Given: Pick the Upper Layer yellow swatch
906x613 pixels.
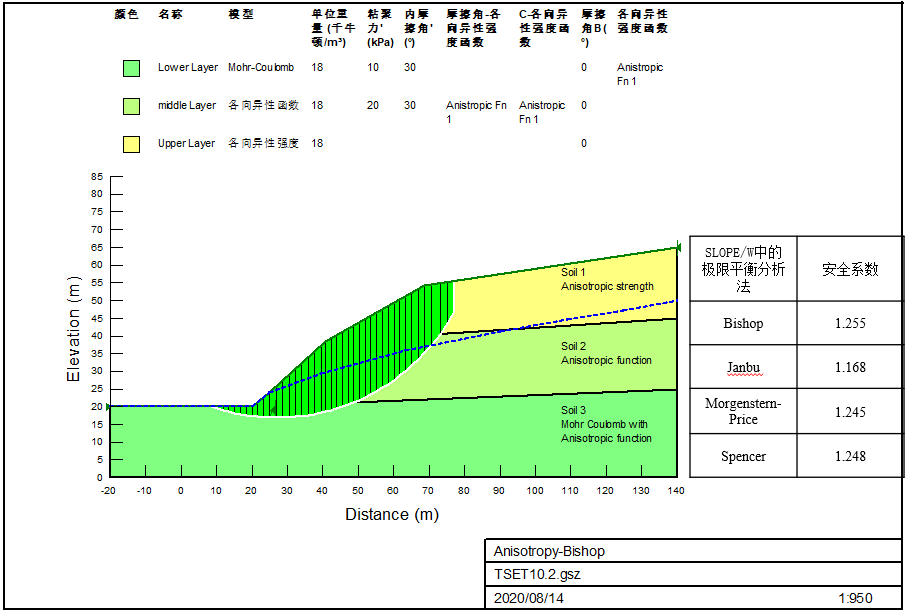Looking at the screenshot, I should [x=131, y=144].
